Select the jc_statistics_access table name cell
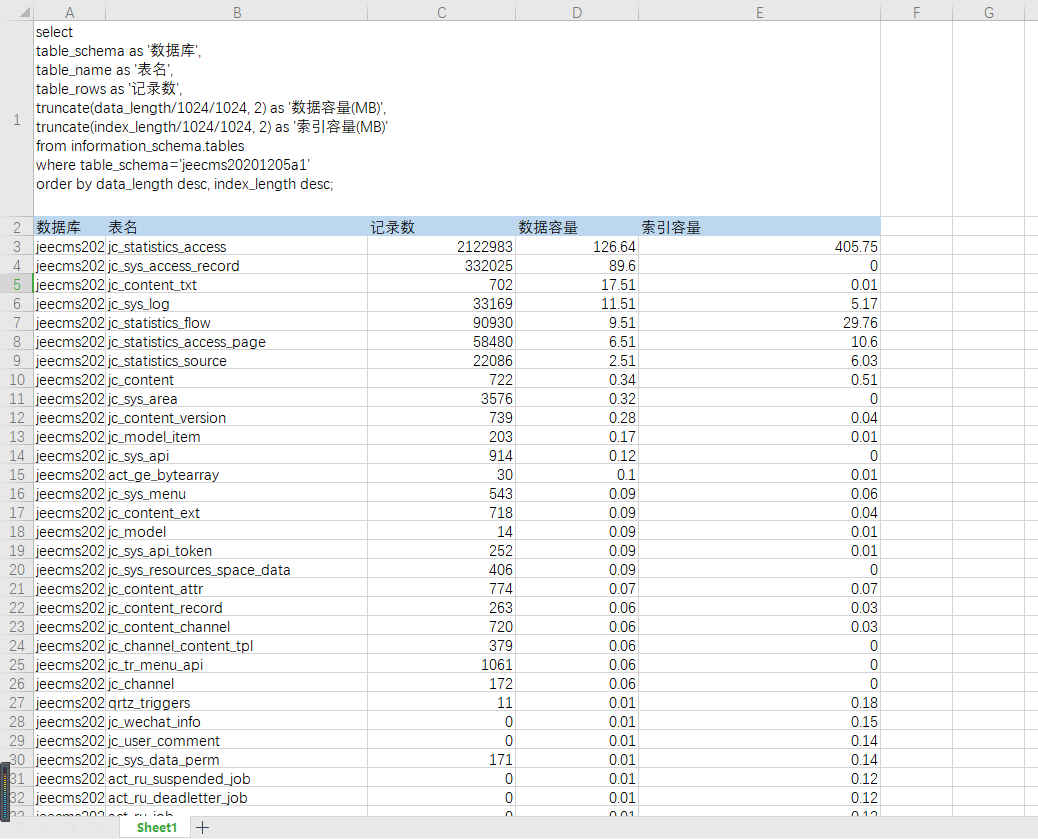This screenshot has width=1038, height=839. click(x=236, y=246)
